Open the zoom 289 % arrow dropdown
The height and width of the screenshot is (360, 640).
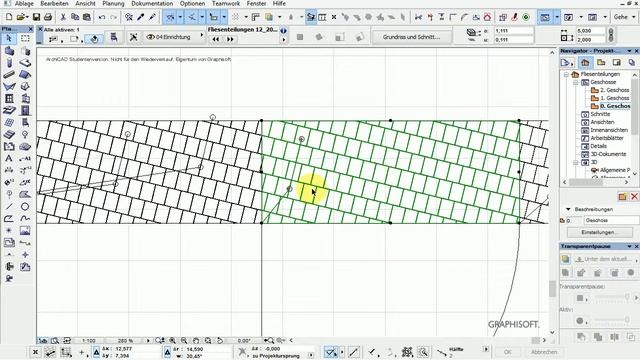(148, 340)
